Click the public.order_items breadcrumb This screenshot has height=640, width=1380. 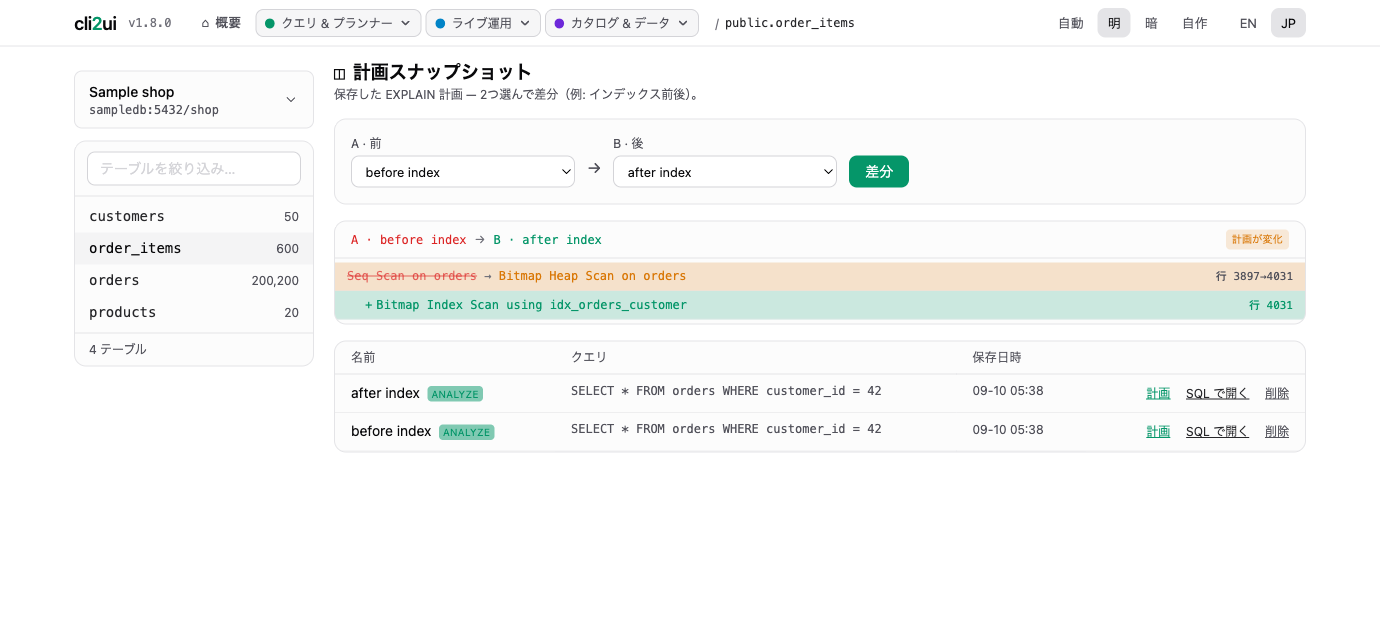pyautogui.click(x=790, y=23)
